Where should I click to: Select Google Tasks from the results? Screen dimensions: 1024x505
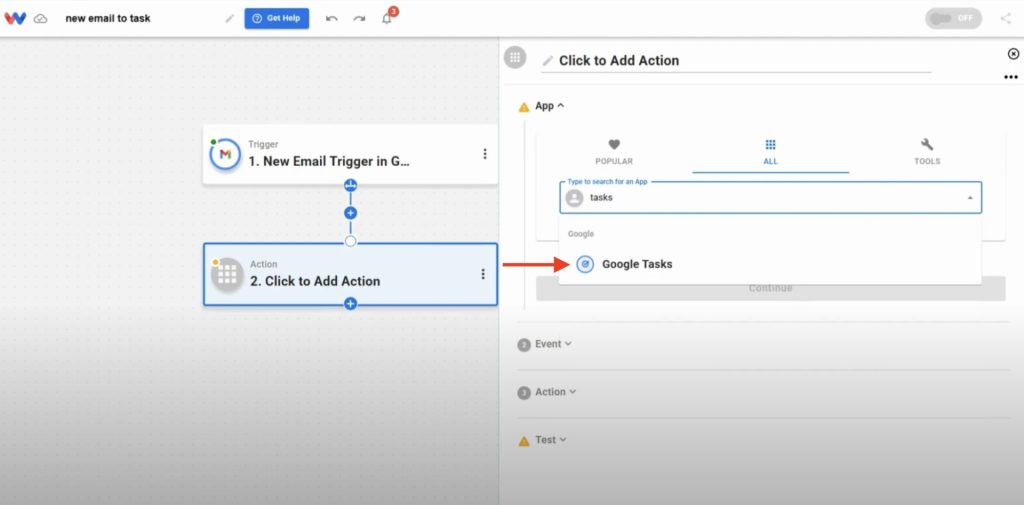[x=770, y=264]
